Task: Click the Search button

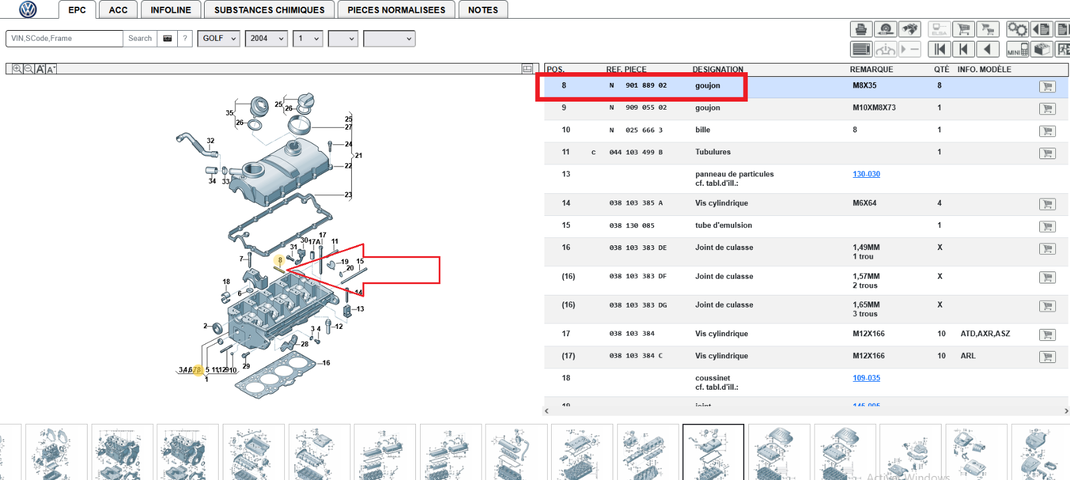Action: pos(140,38)
